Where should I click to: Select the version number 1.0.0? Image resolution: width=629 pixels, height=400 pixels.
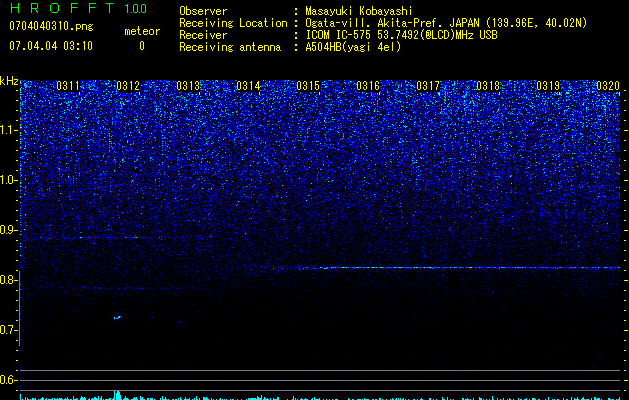[135, 9]
